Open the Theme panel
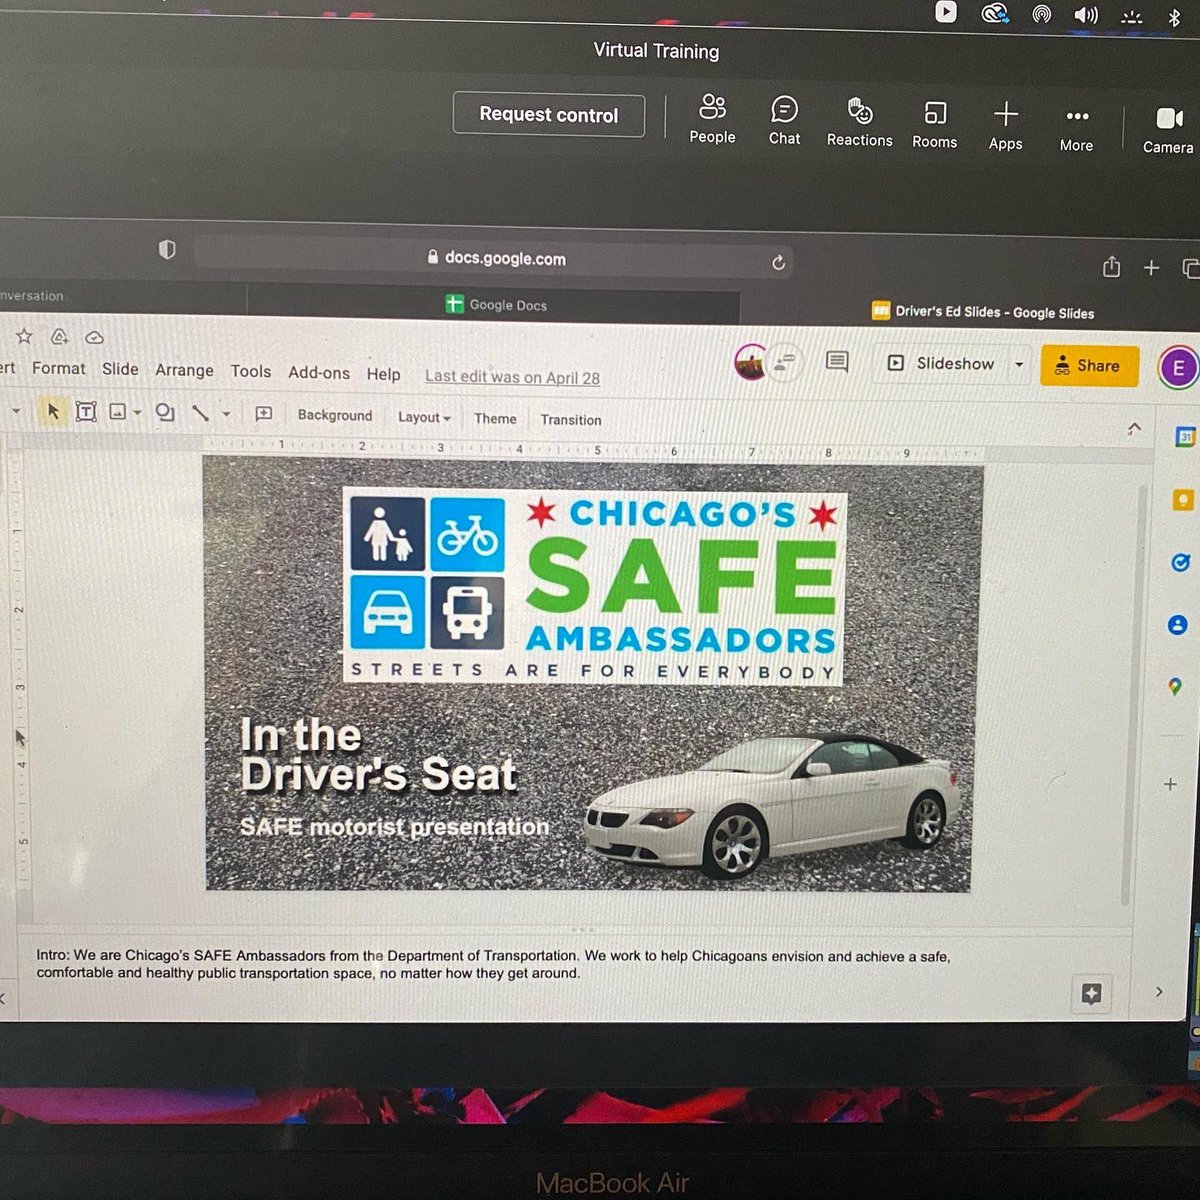The height and width of the screenshot is (1200, 1200). pyautogui.click(x=495, y=419)
